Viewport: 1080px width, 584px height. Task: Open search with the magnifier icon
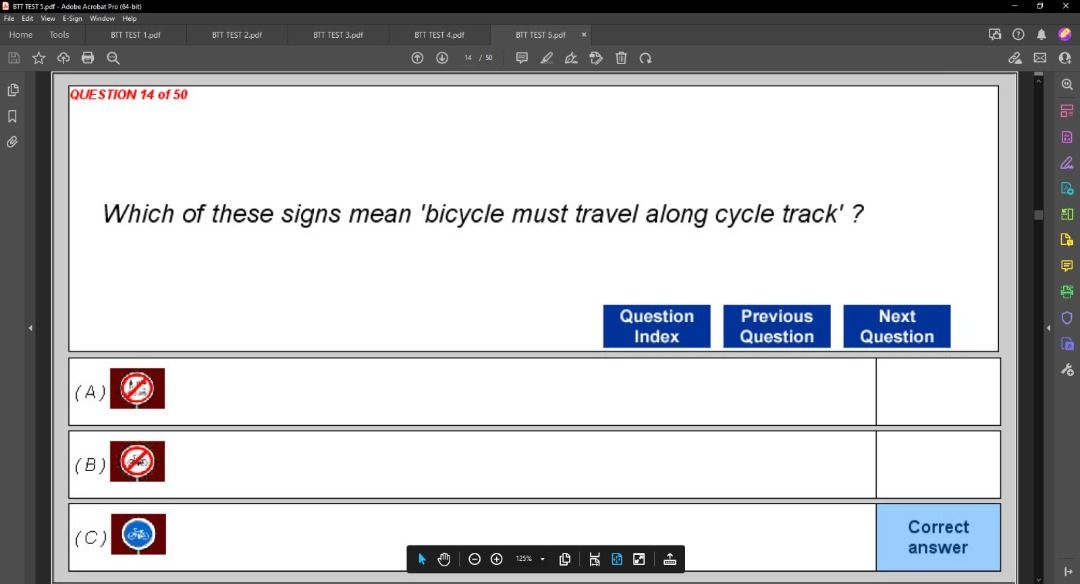pos(113,58)
